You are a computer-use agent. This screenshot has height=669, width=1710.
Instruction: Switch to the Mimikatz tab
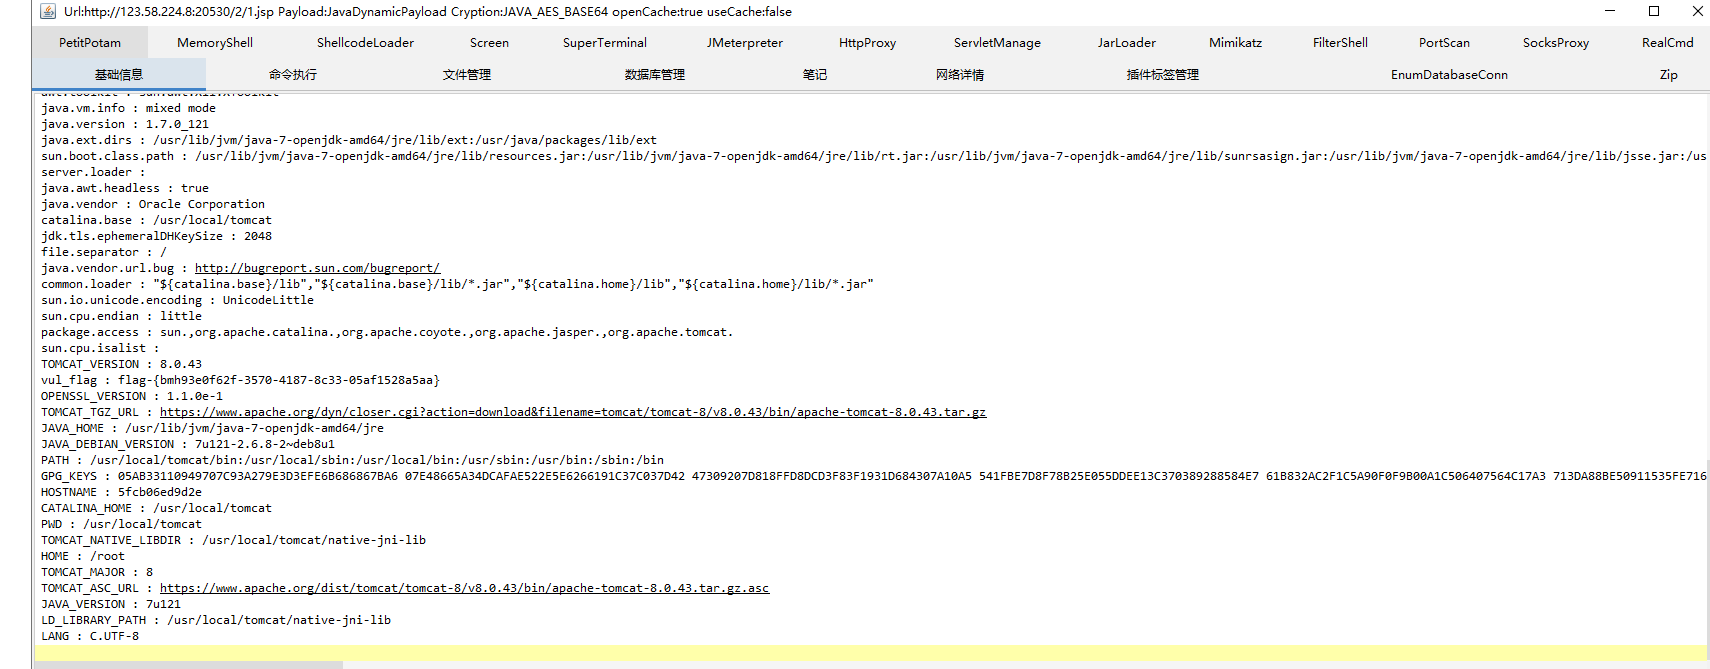(1235, 43)
